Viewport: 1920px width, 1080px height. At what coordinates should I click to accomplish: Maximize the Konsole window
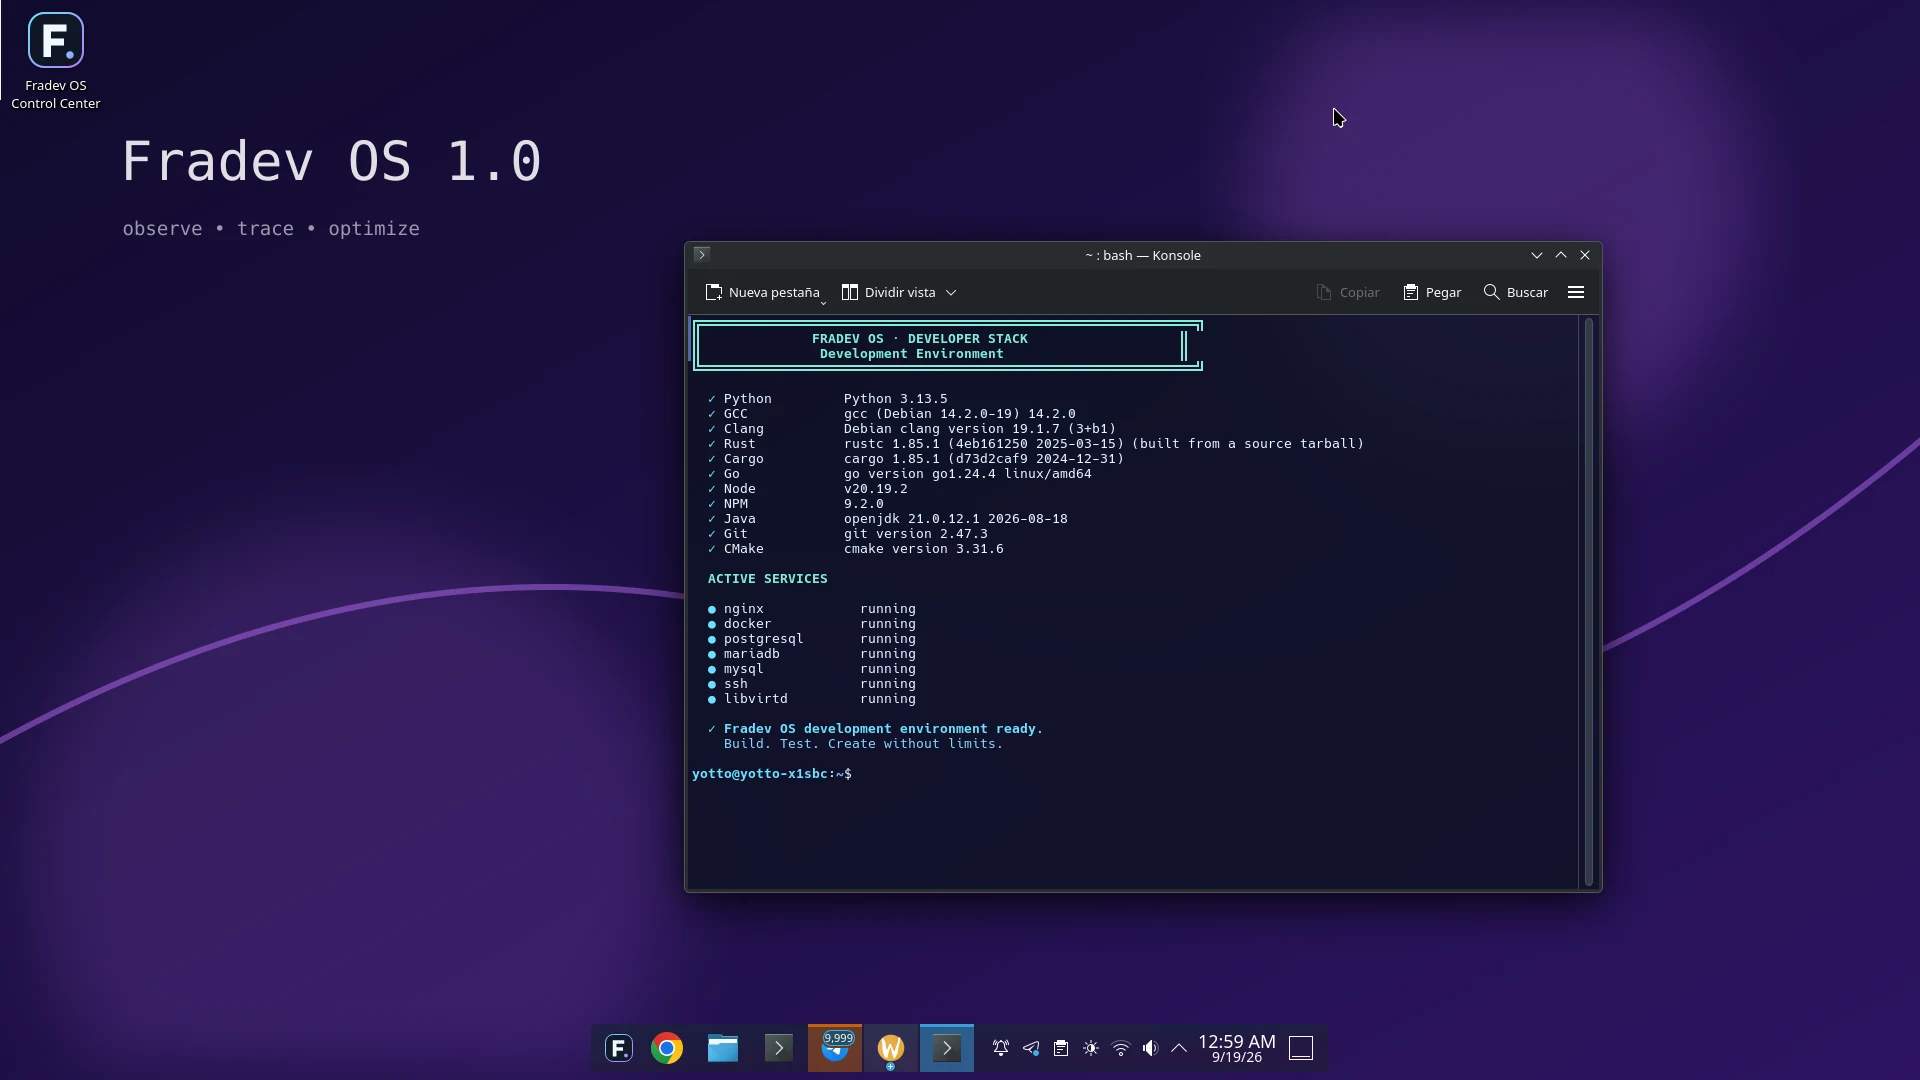click(1561, 255)
